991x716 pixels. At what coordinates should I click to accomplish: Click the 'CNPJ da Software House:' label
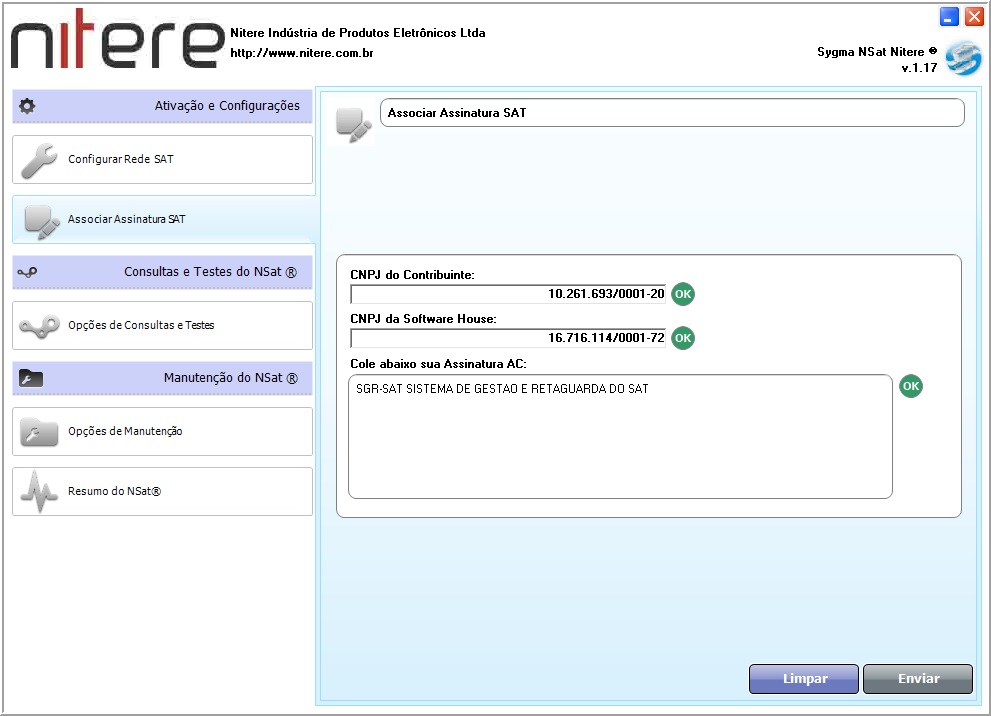423,319
